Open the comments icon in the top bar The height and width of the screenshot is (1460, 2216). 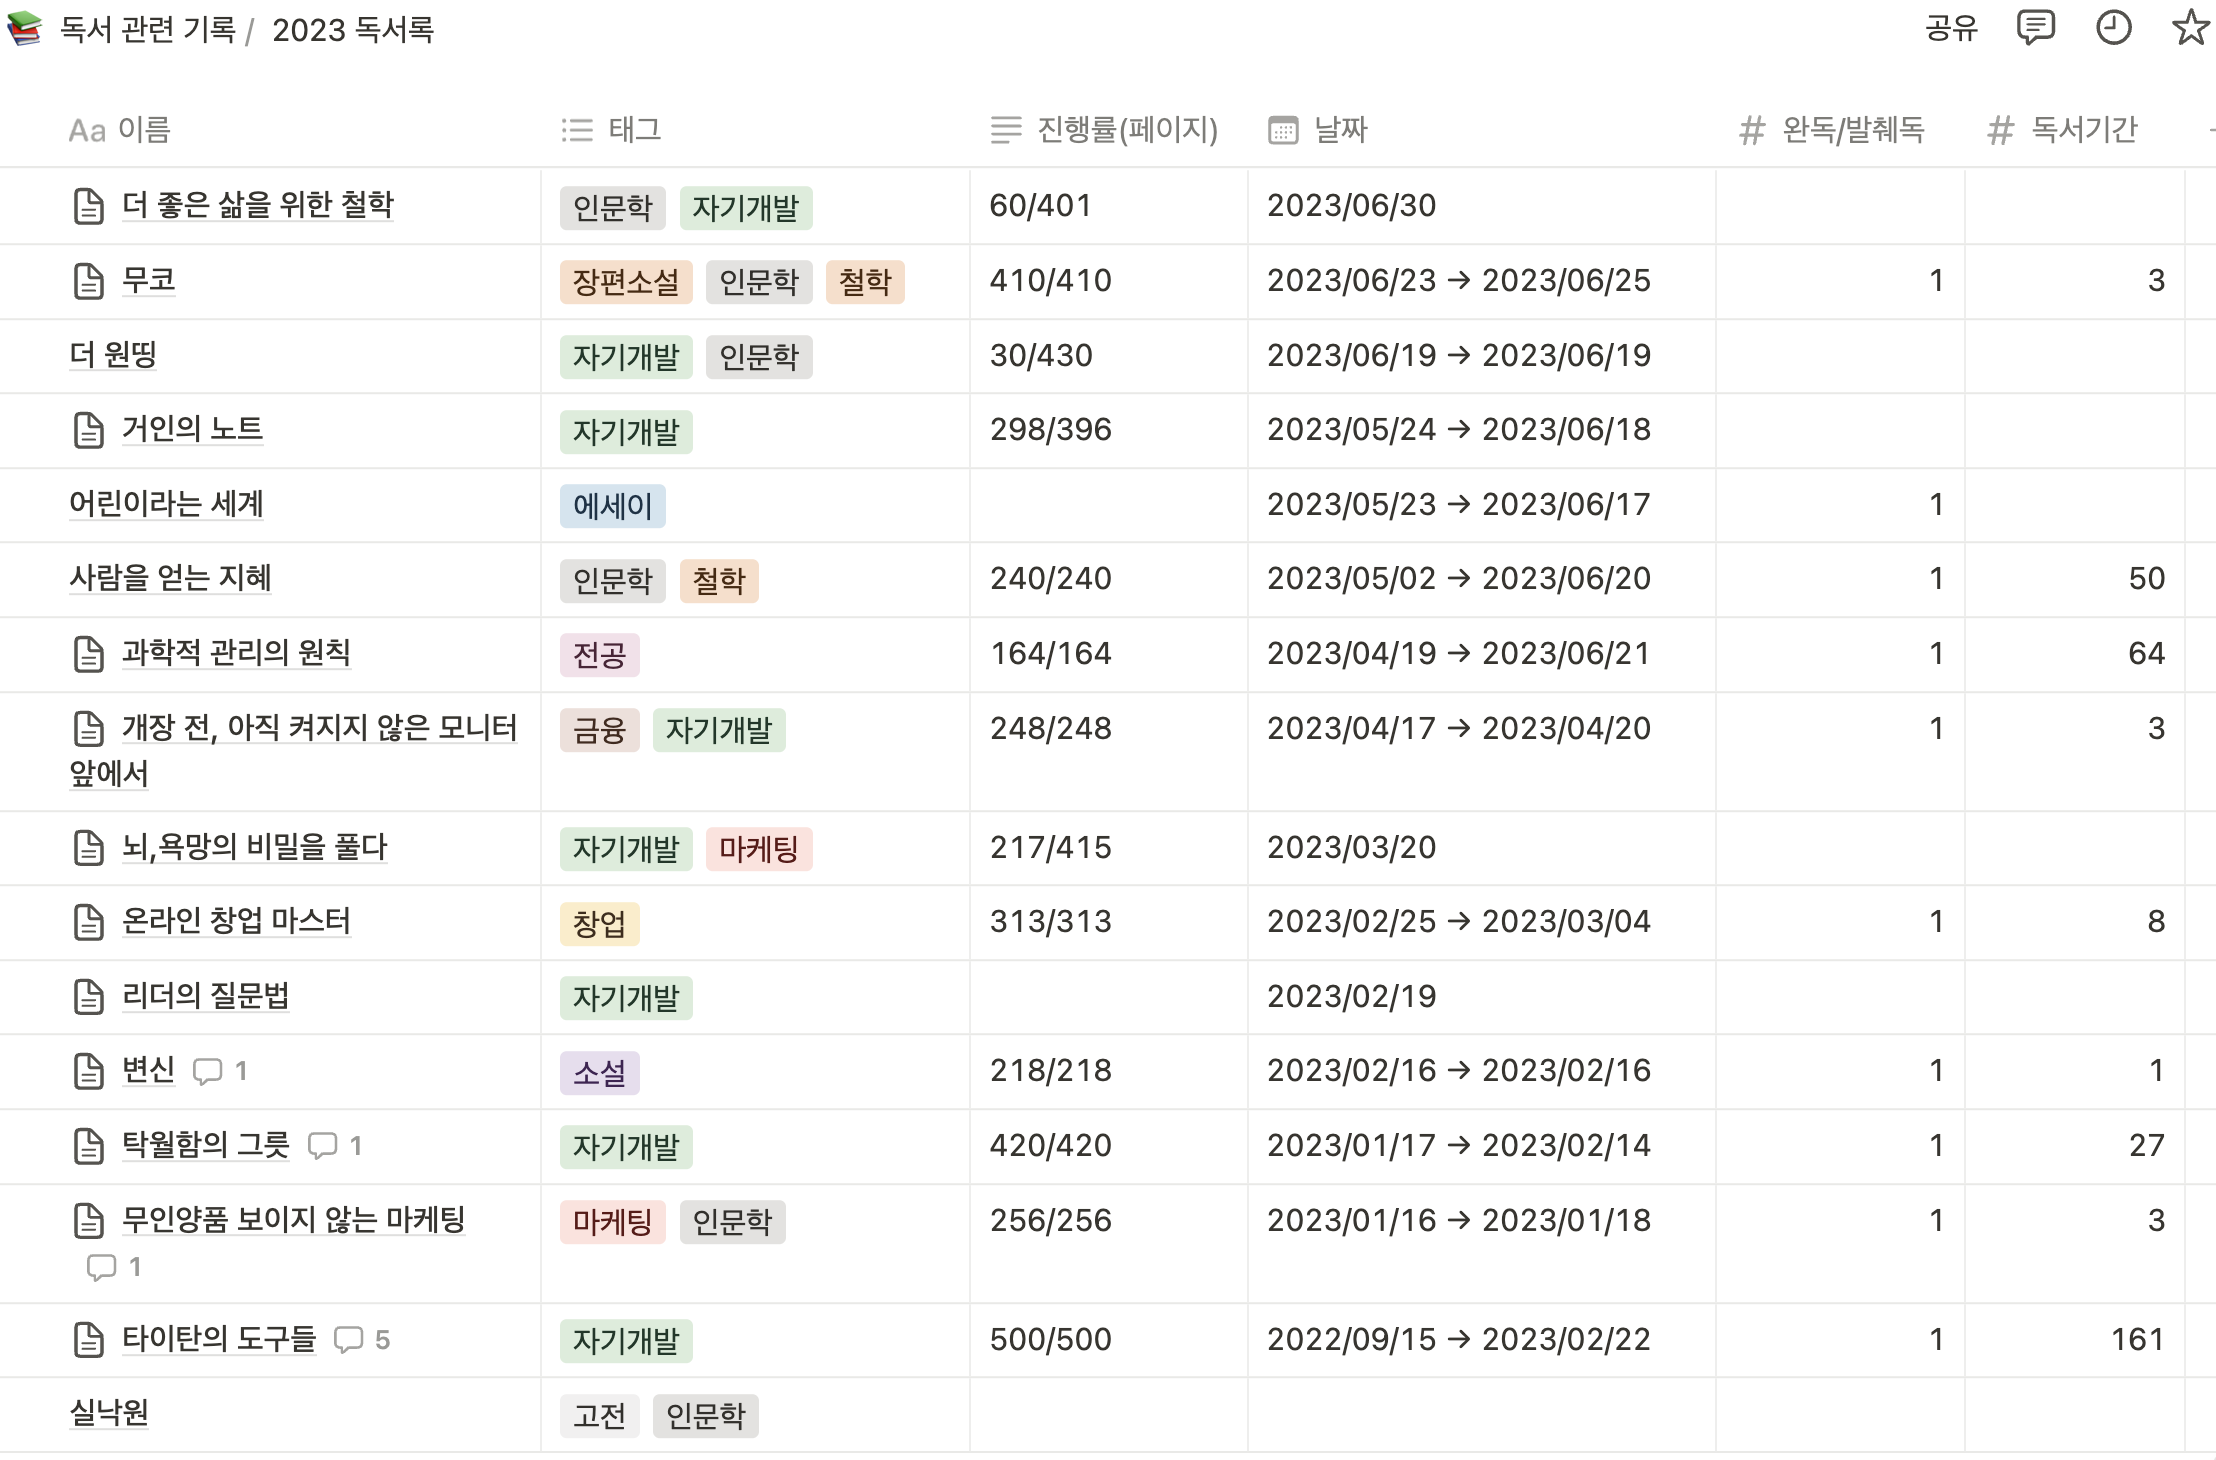(2035, 28)
